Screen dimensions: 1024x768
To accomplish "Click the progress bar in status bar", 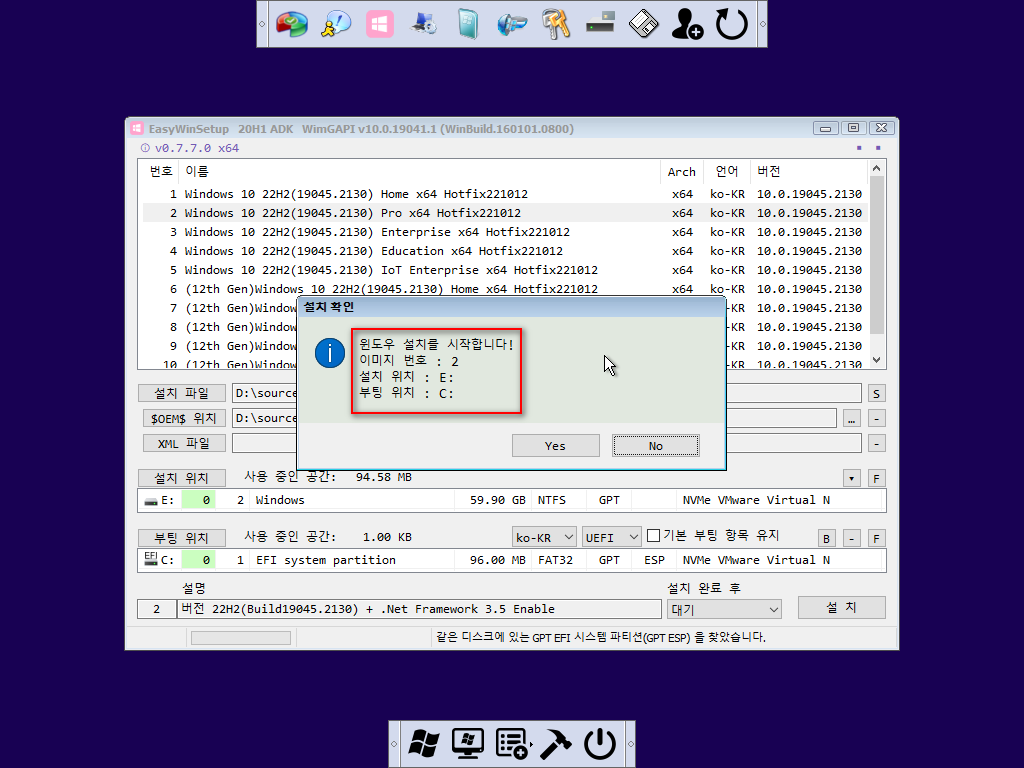I will (x=241, y=638).
